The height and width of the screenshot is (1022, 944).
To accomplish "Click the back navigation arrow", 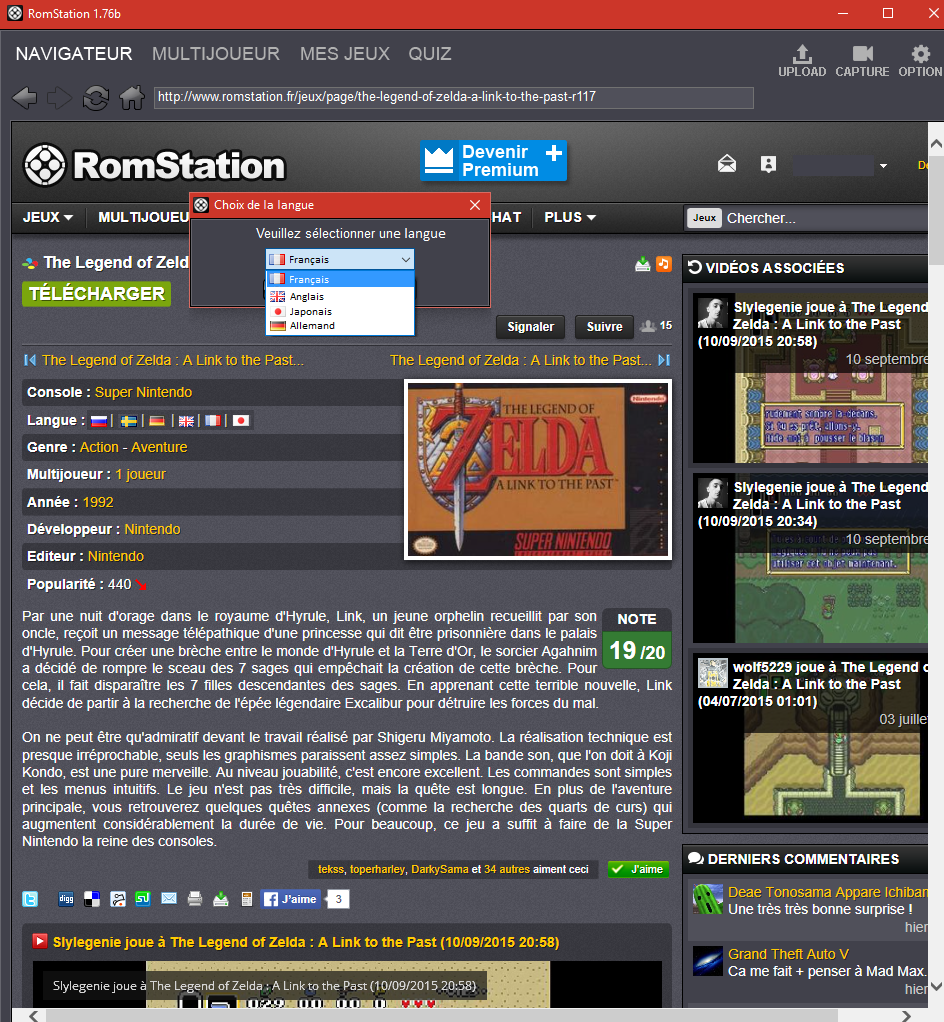I will (x=25, y=98).
